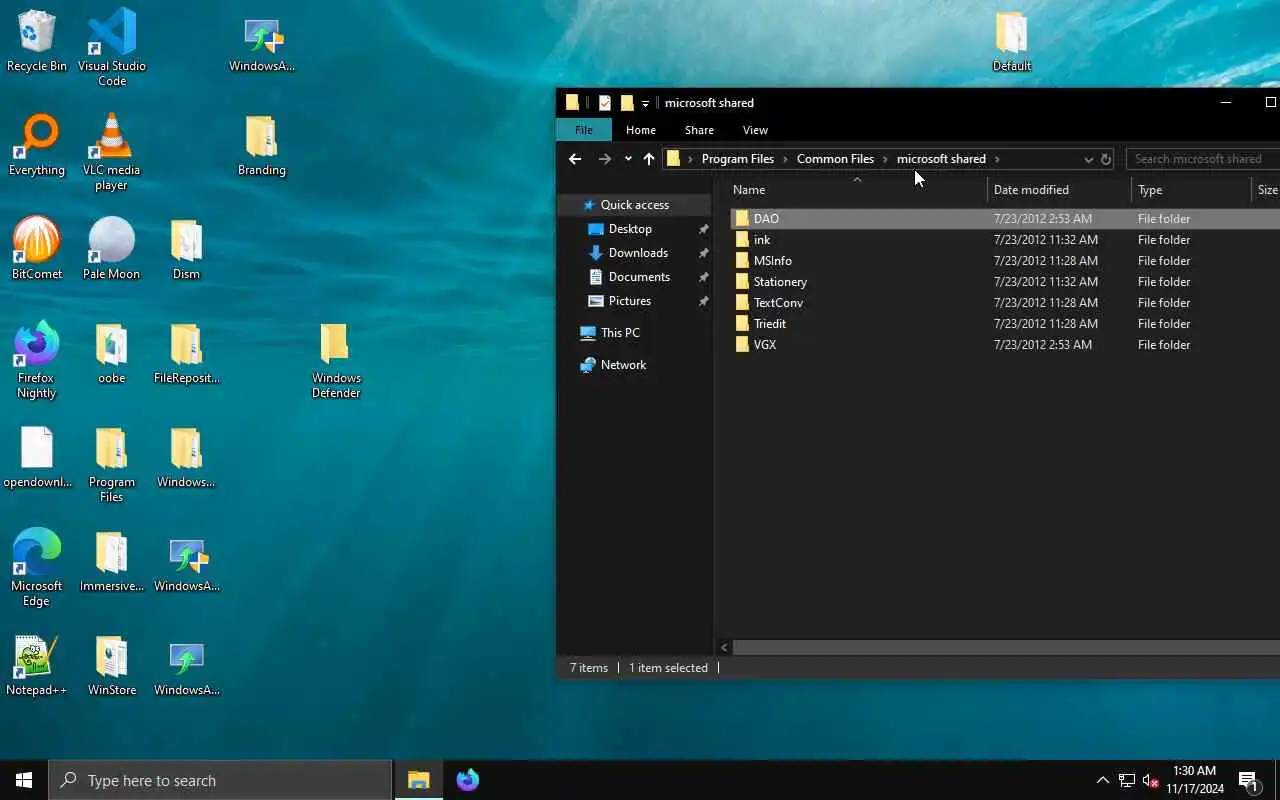Select the MSInfo folder row
The image size is (1280, 800).
(1004, 261)
